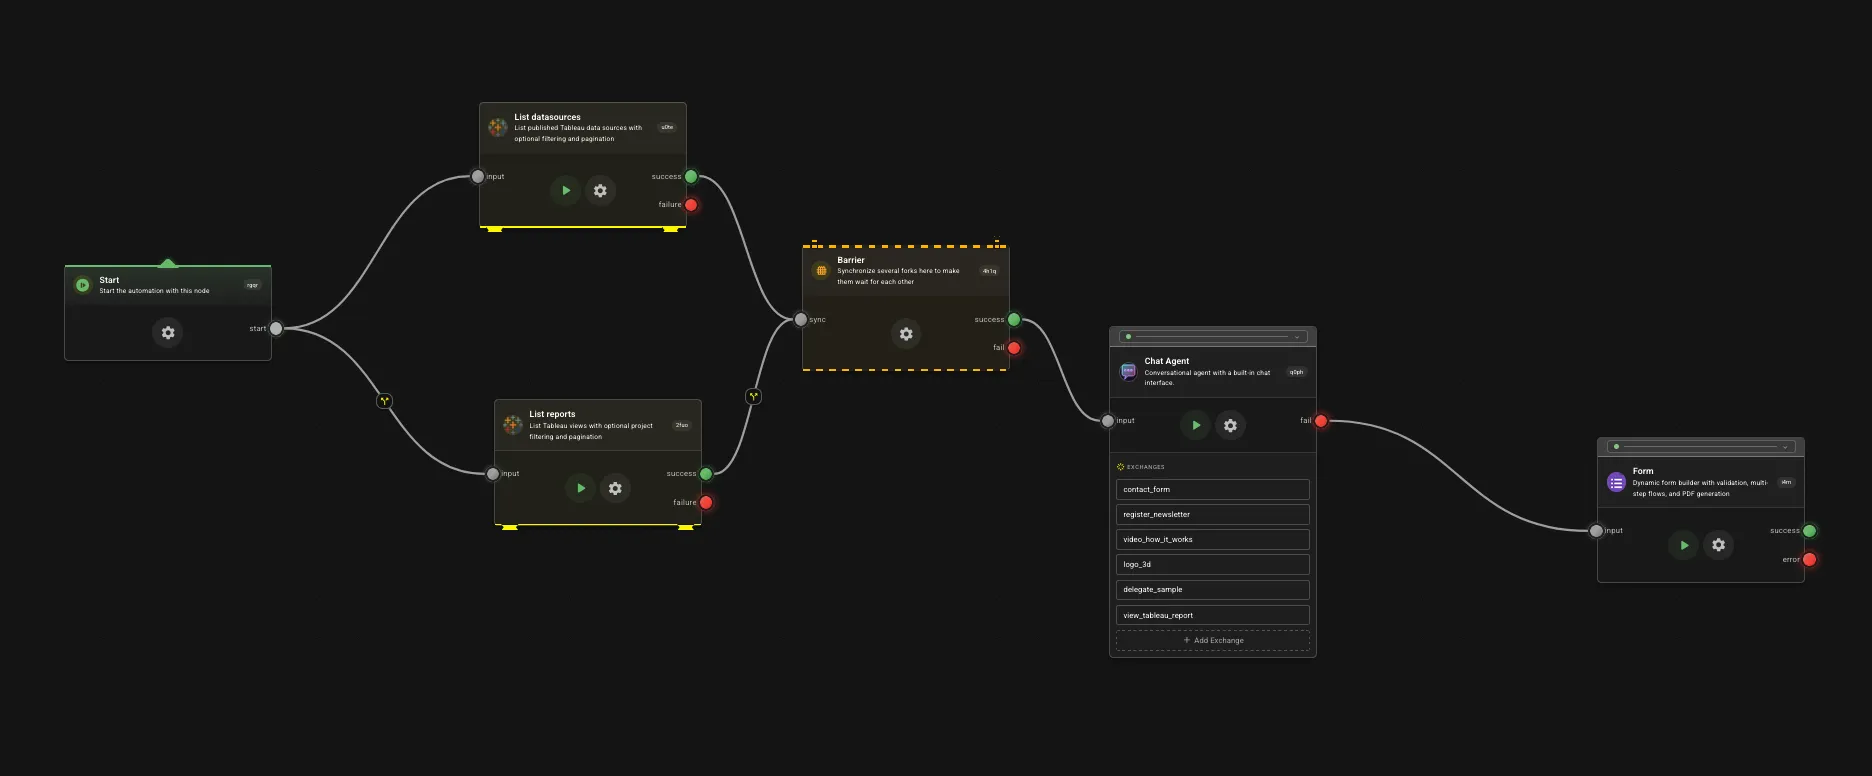Click the List reports node title
This screenshot has width=1872, height=776.
552,414
